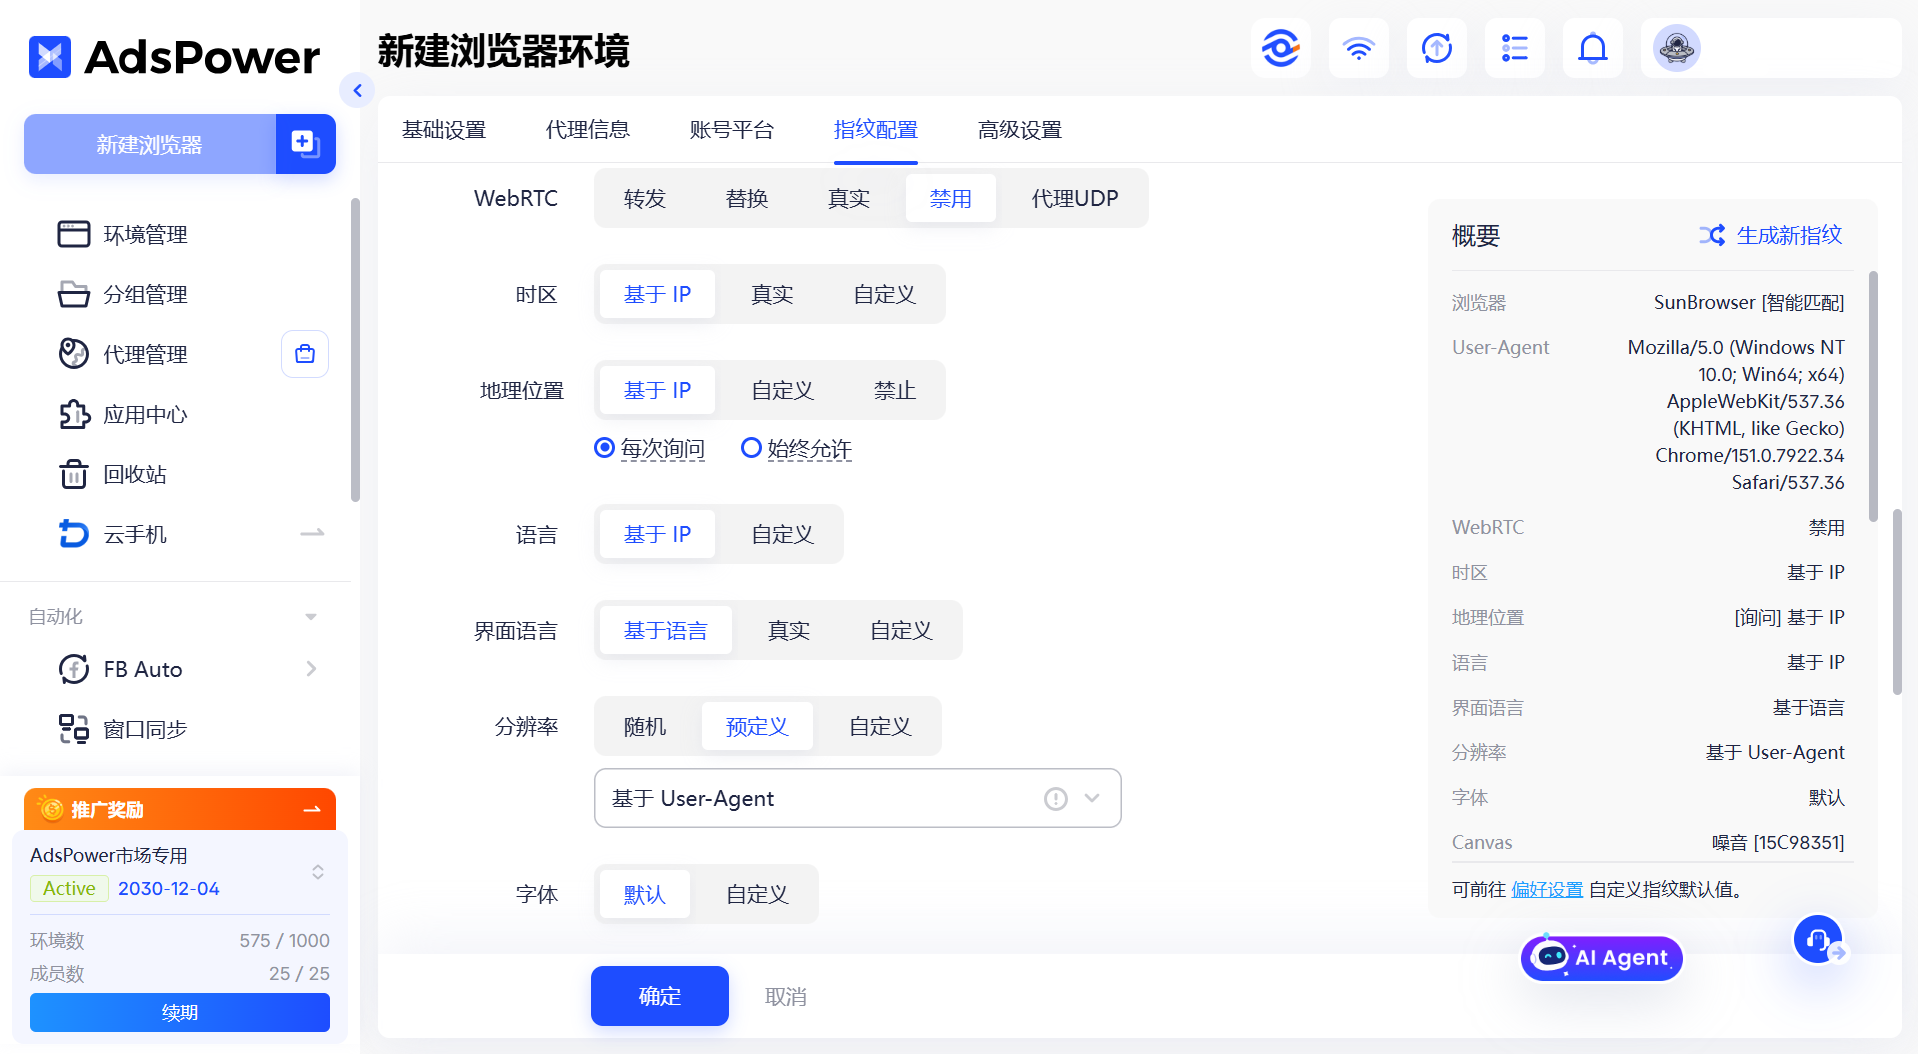Expand FB Auto submenu chevron

311,669
